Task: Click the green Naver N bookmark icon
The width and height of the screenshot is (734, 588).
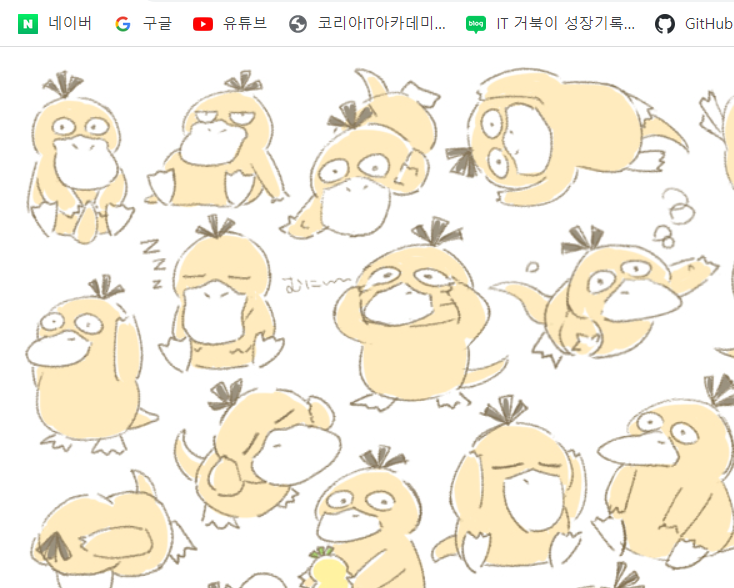Action: tap(28, 24)
